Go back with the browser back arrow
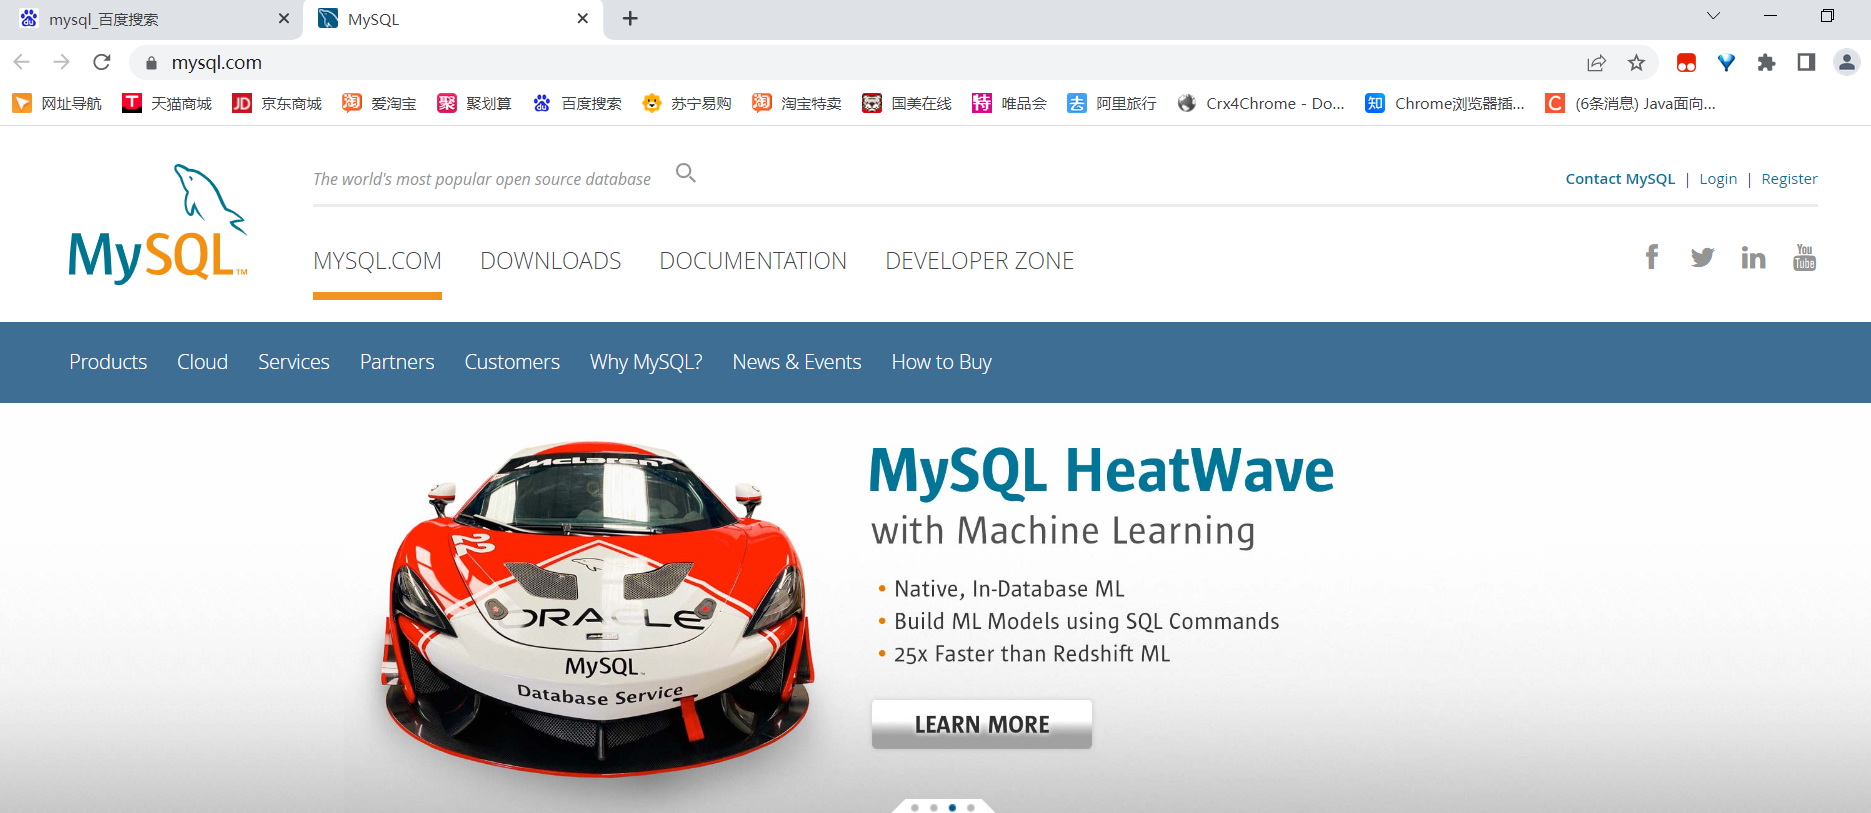Viewport: 1871px width, 813px height. coord(22,62)
